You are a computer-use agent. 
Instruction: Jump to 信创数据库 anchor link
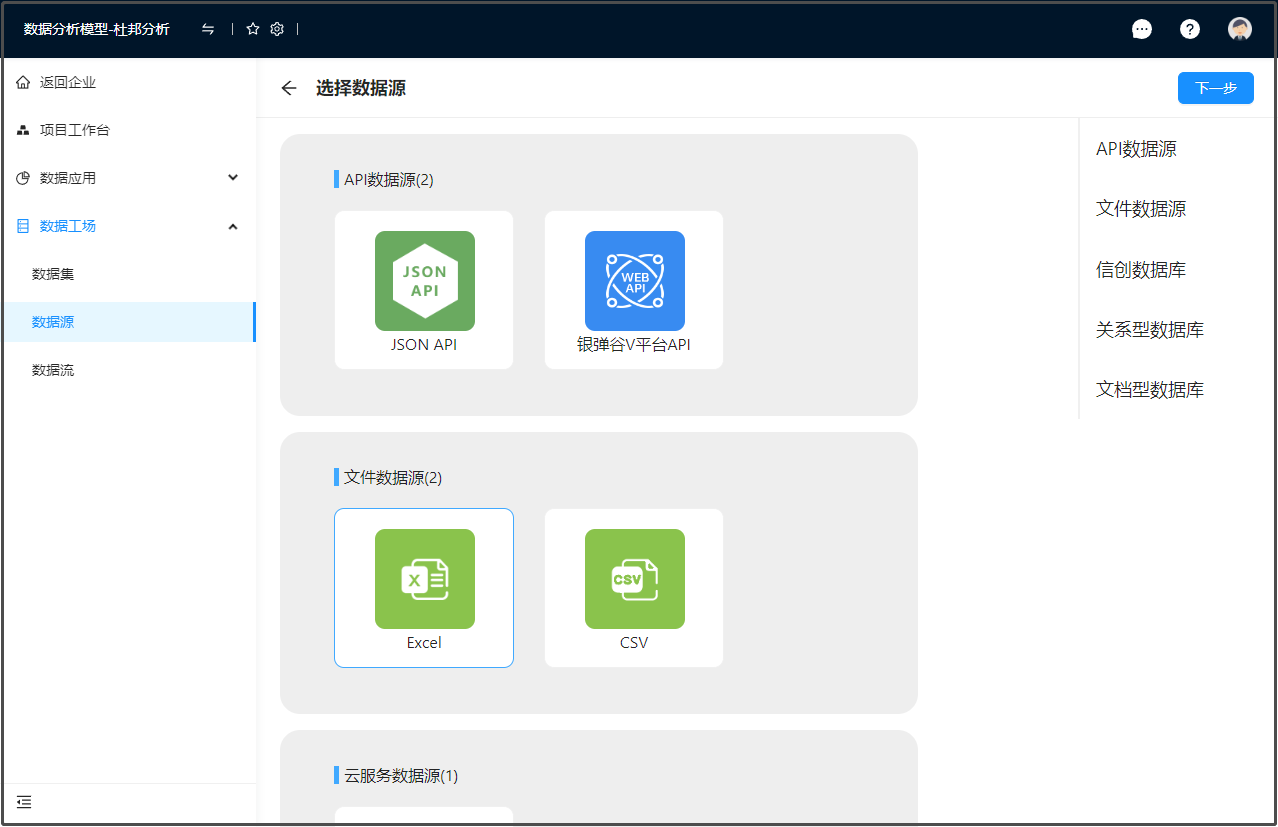tap(1140, 270)
